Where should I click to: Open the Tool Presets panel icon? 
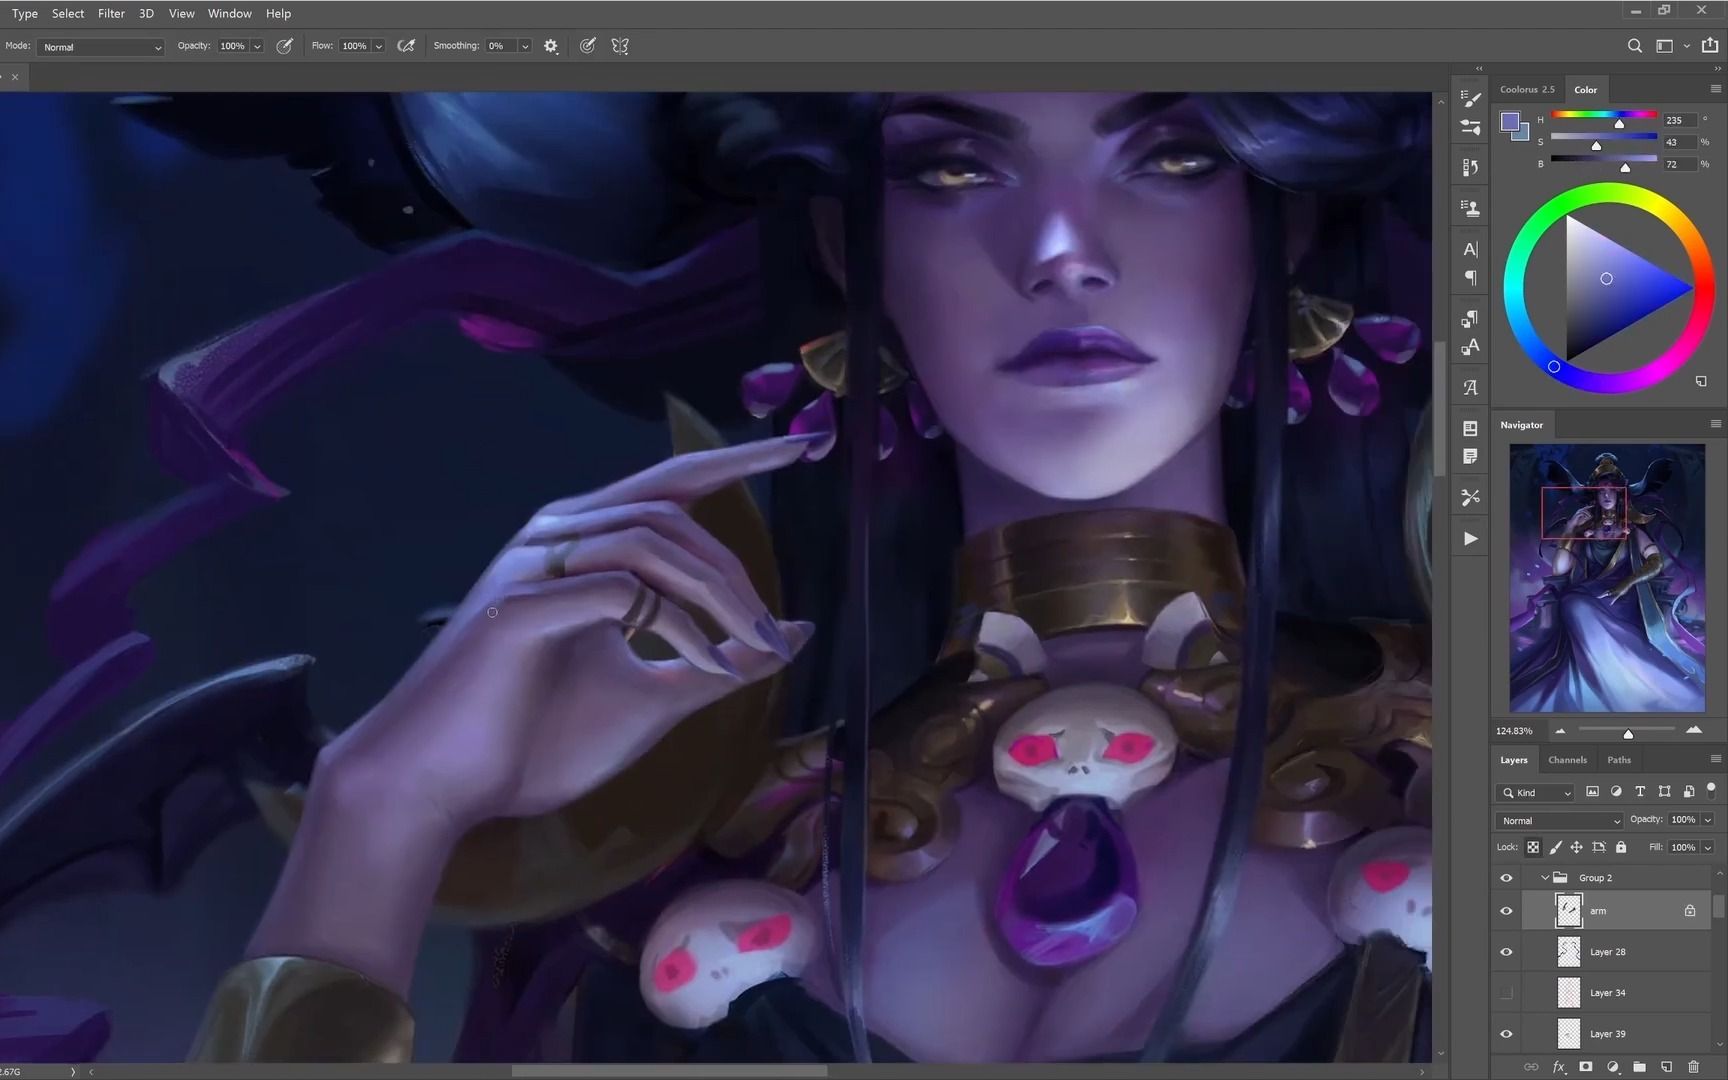tap(1470, 497)
